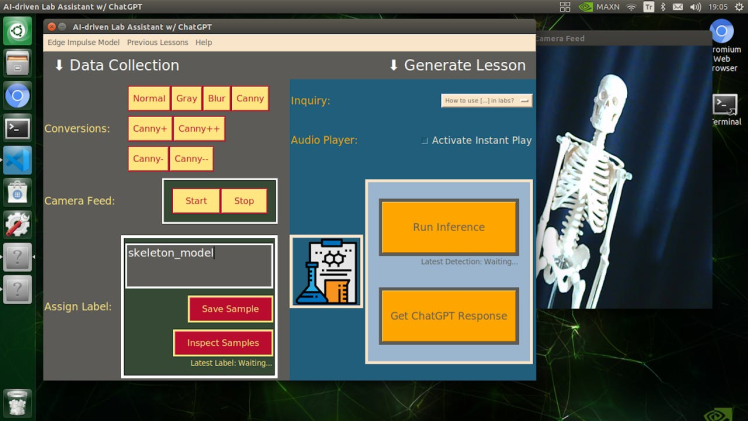Minimize the AI-driven Lab Assistant window
This screenshot has height=421, width=748.
62,27
